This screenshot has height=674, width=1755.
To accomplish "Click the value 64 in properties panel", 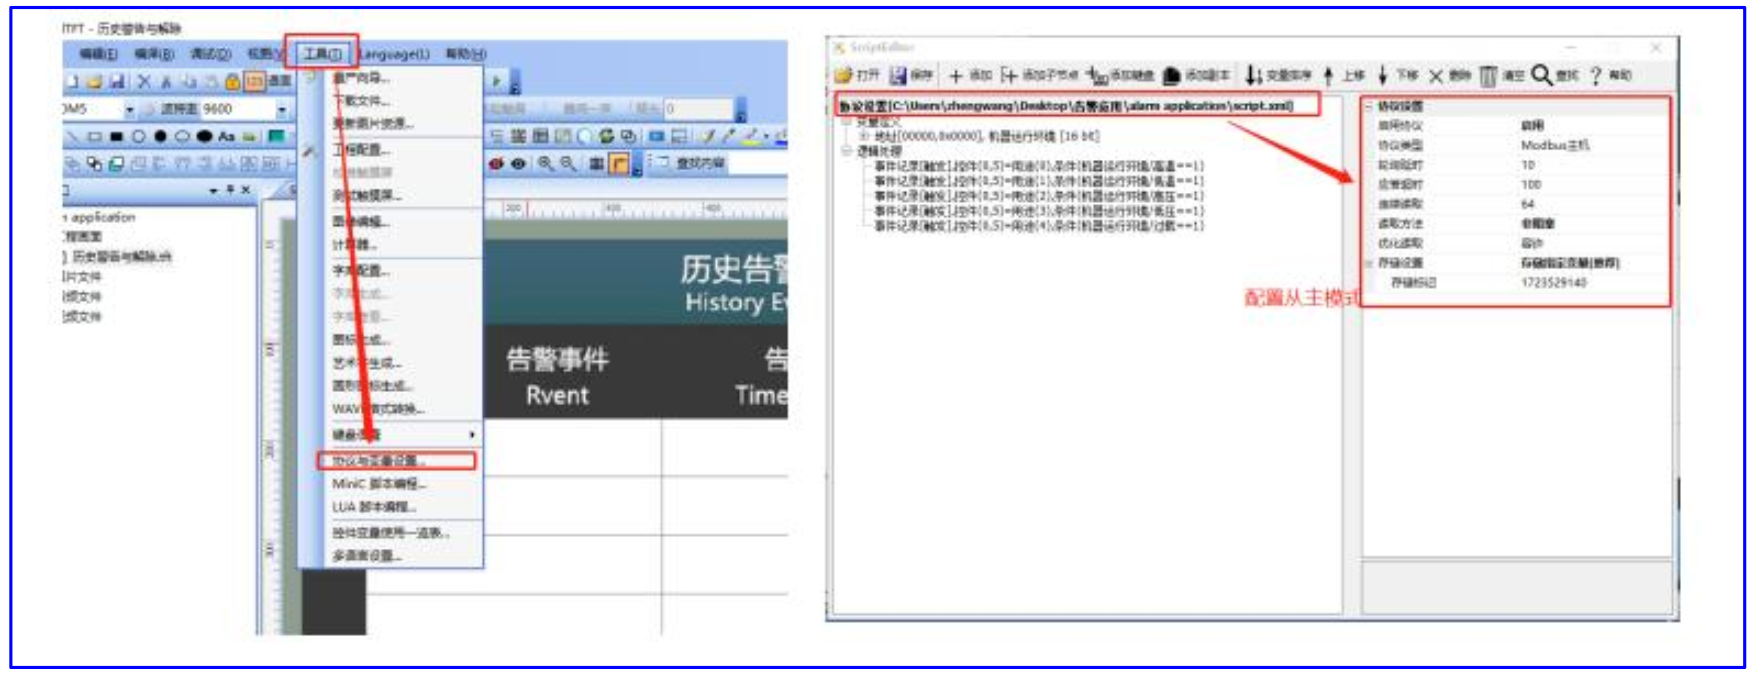I will tap(1527, 204).
